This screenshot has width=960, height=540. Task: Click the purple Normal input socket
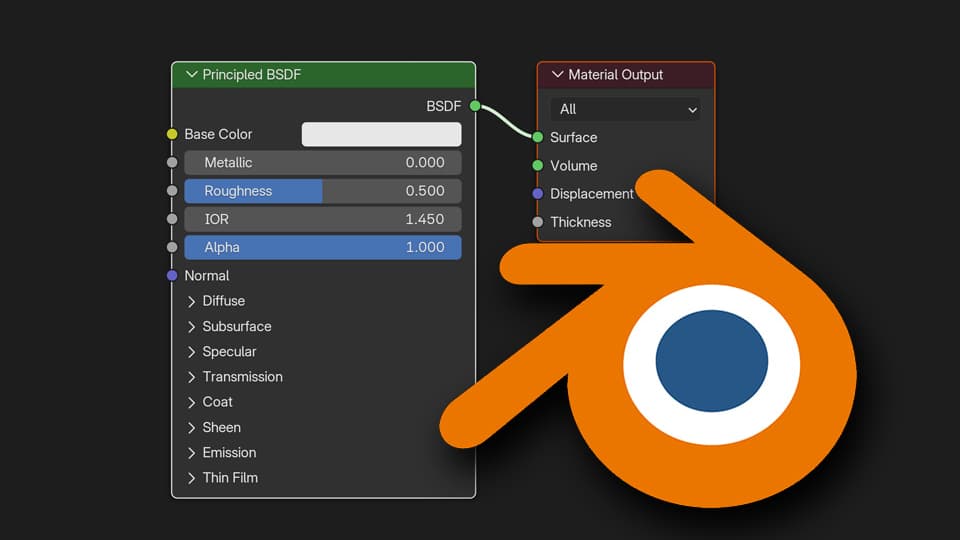point(172,276)
